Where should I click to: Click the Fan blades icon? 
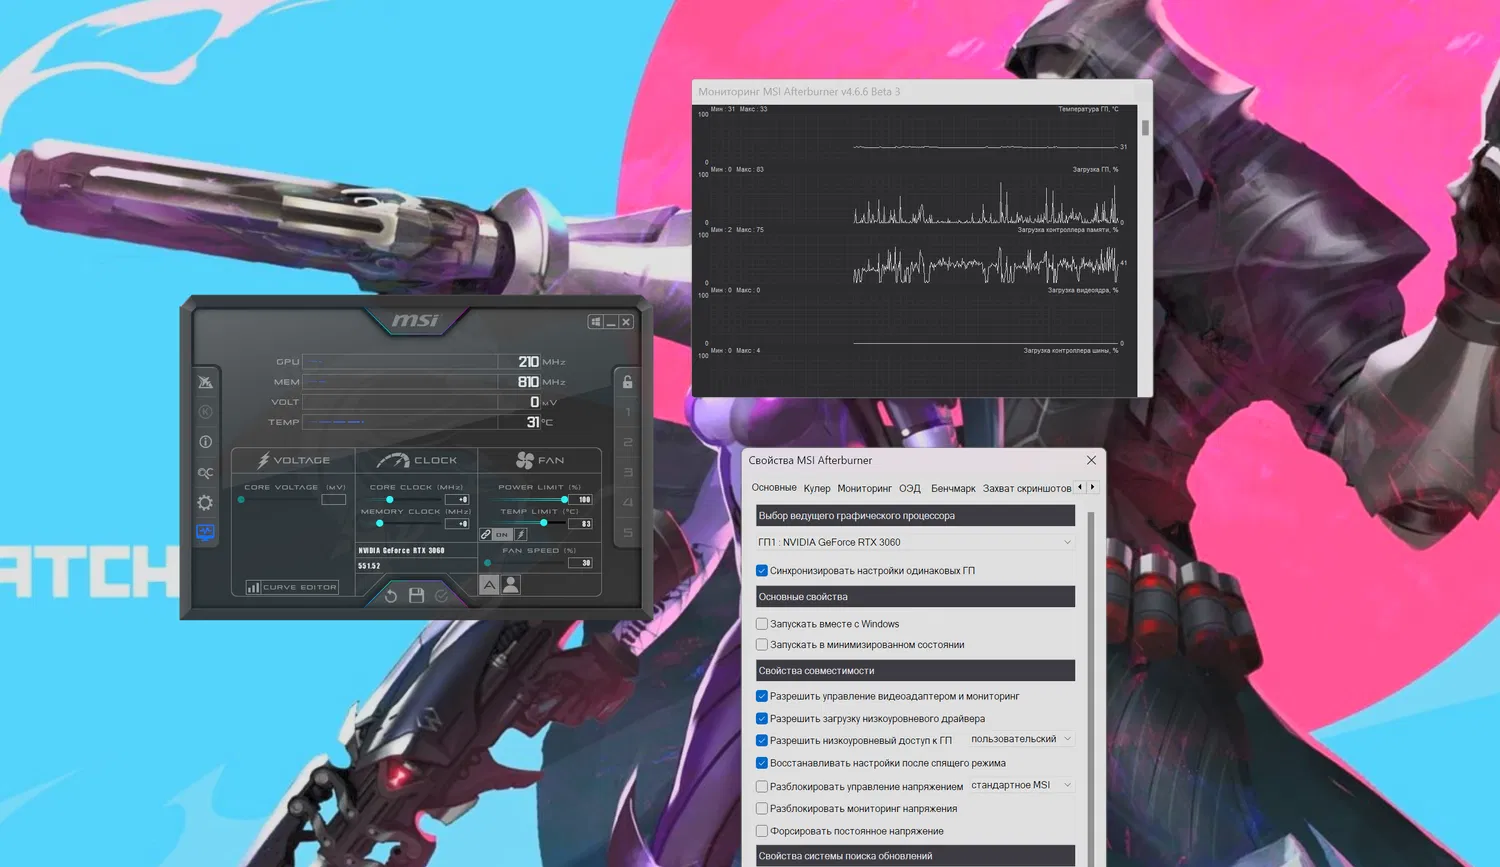coord(525,460)
